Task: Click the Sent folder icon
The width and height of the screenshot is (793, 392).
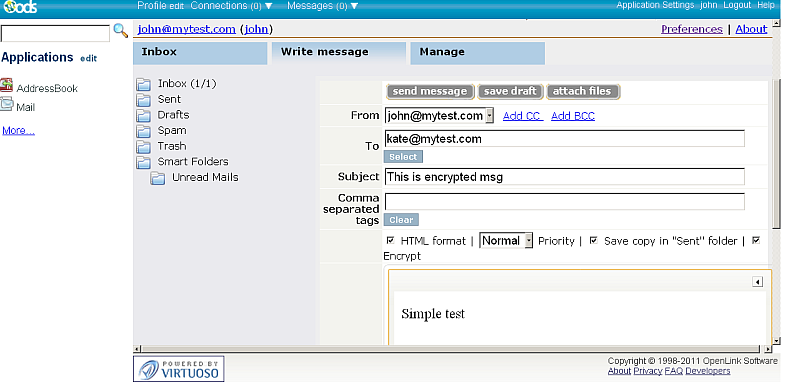Action: 144,100
